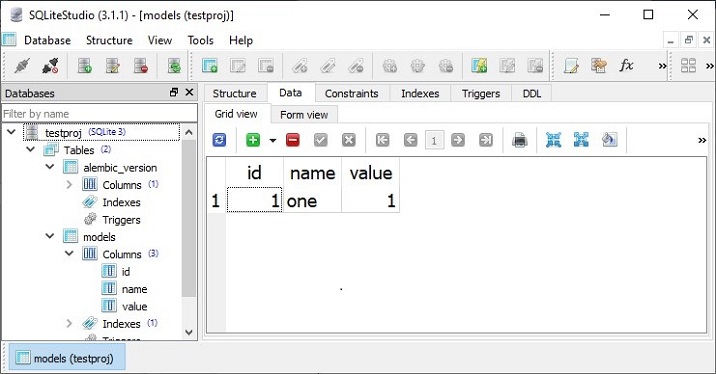Click the window tile layout icon
Image resolution: width=716 pixels, height=374 pixels.
[688, 66]
